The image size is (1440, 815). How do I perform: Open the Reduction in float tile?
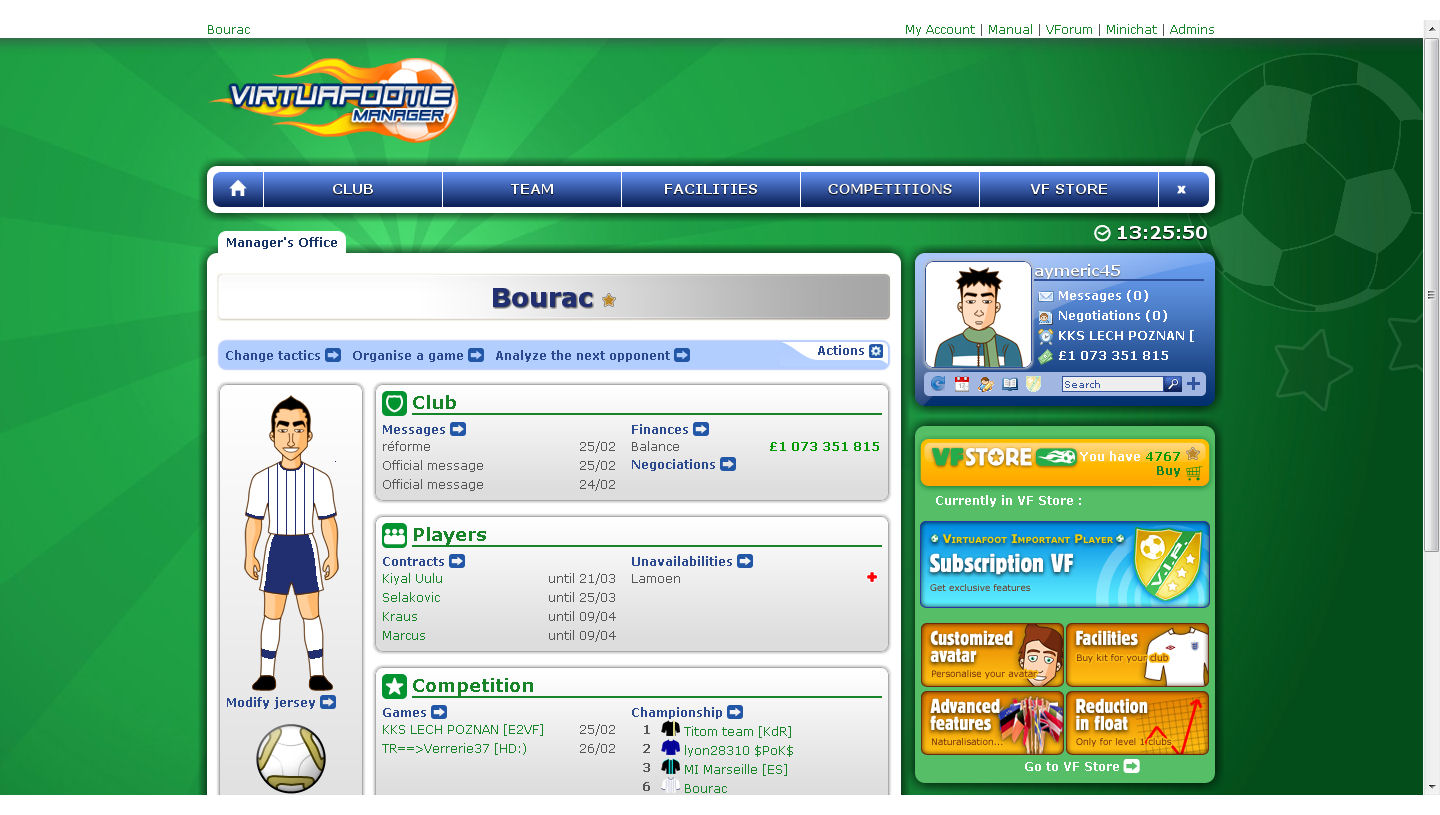click(x=1138, y=723)
